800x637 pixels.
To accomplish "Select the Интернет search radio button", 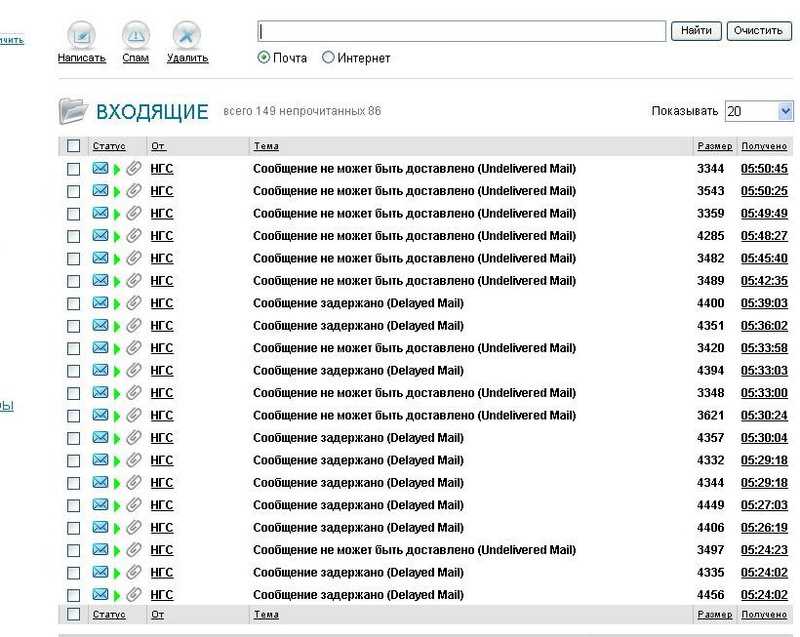I will pos(328,58).
